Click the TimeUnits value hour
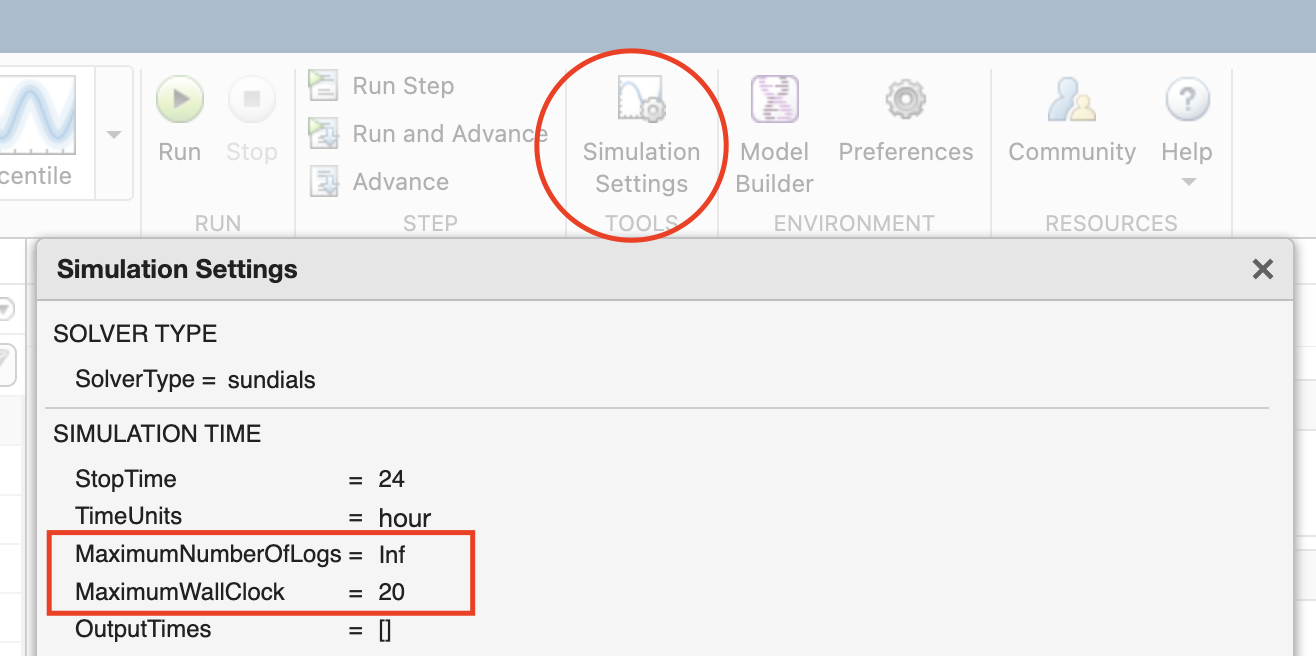 pyautogui.click(x=404, y=518)
